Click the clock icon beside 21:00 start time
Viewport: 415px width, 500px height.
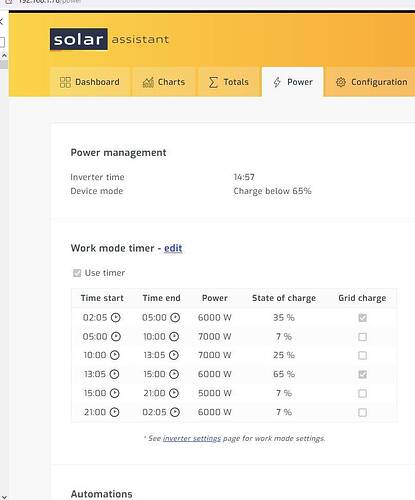click(x=114, y=412)
